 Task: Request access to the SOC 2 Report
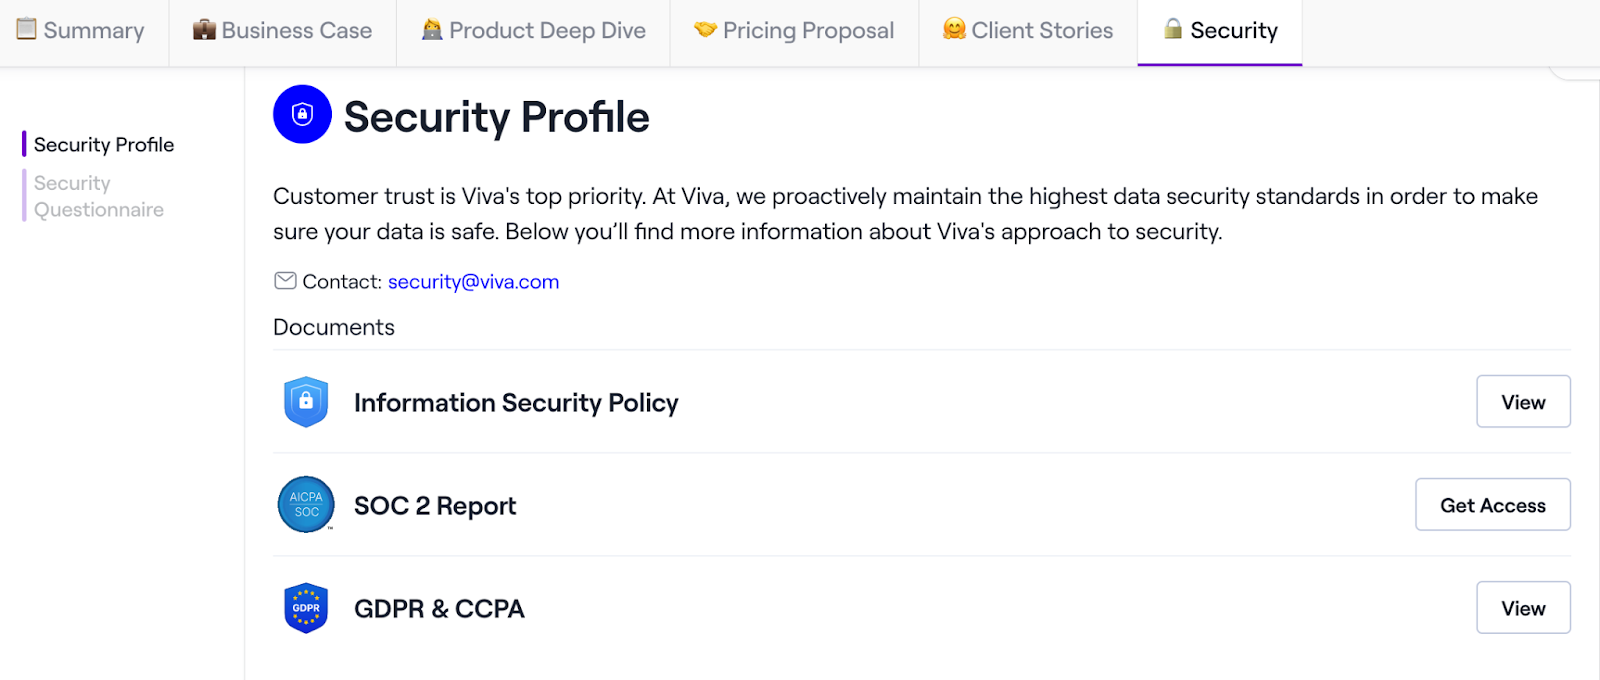(1493, 505)
